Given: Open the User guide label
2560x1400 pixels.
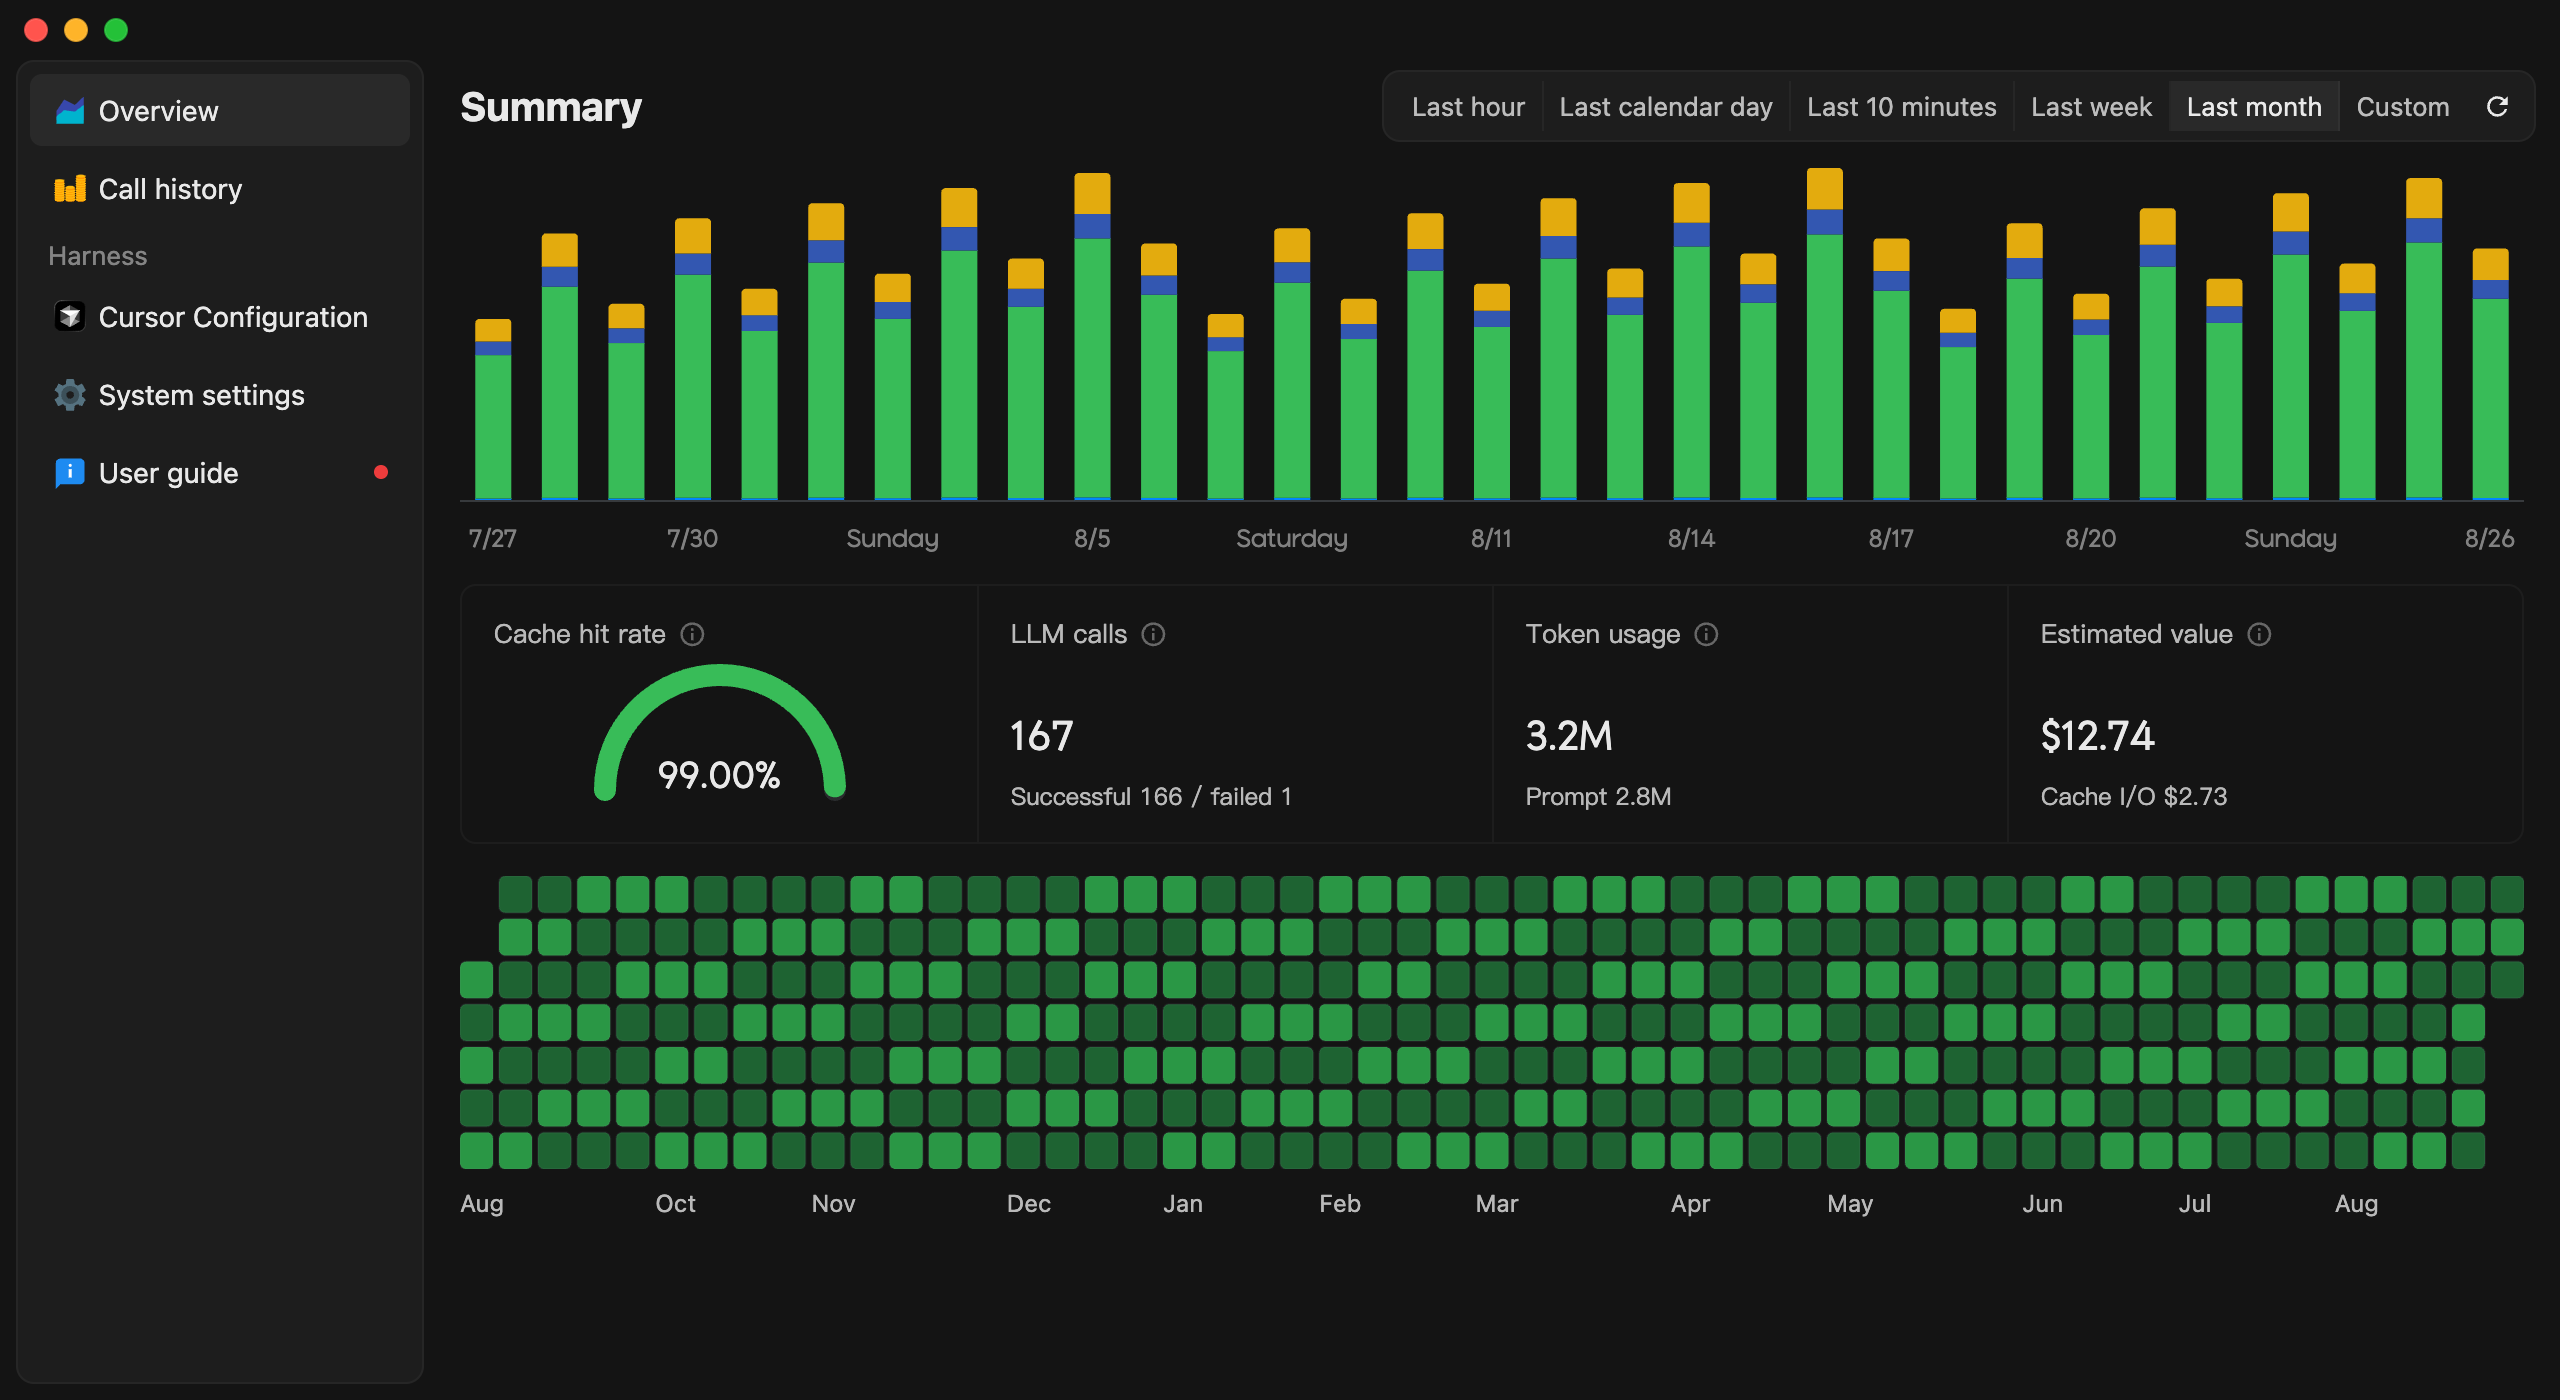Looking at the screenshot, I should [168, 473].
